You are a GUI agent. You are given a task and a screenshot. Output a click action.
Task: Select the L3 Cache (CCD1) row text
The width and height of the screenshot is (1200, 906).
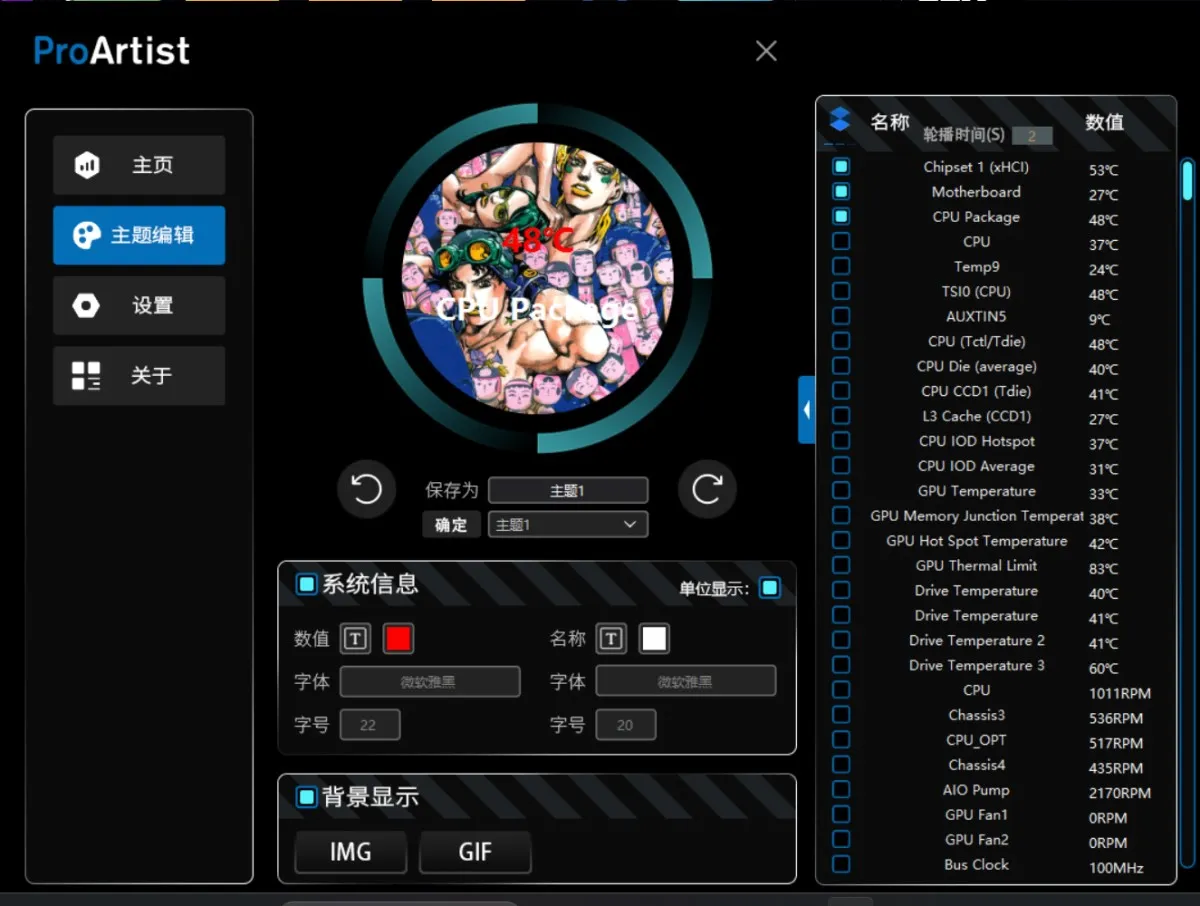(977, 416)
